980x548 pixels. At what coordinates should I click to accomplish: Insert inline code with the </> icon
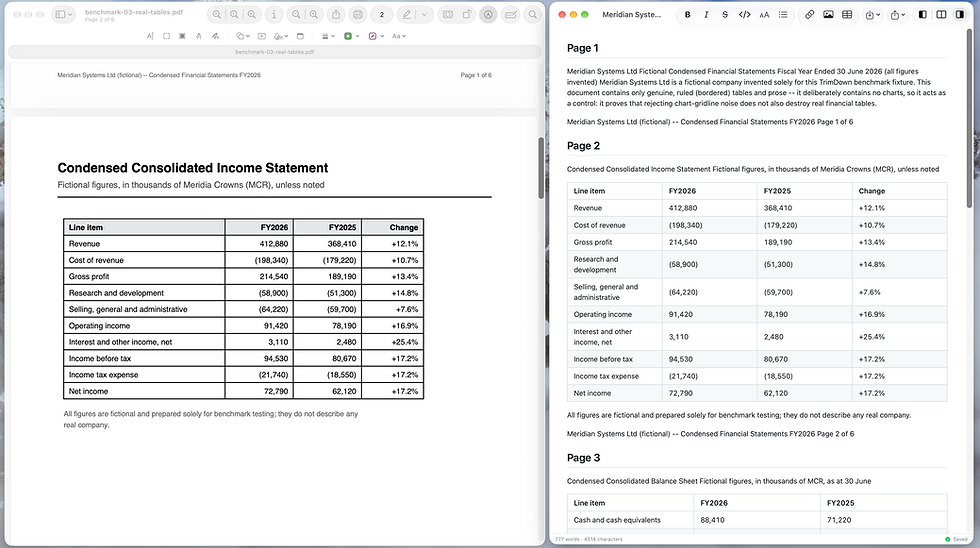pos(744,14)
